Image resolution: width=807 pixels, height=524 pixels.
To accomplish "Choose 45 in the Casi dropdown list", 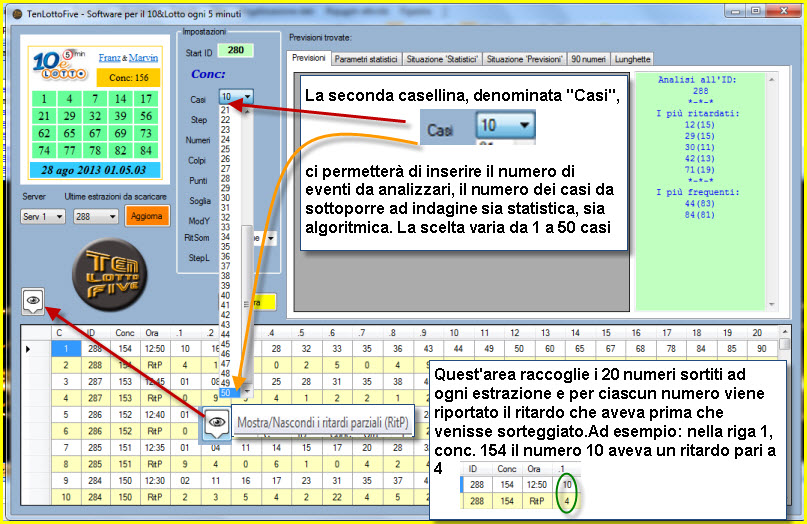I will [x=225, y=344].
